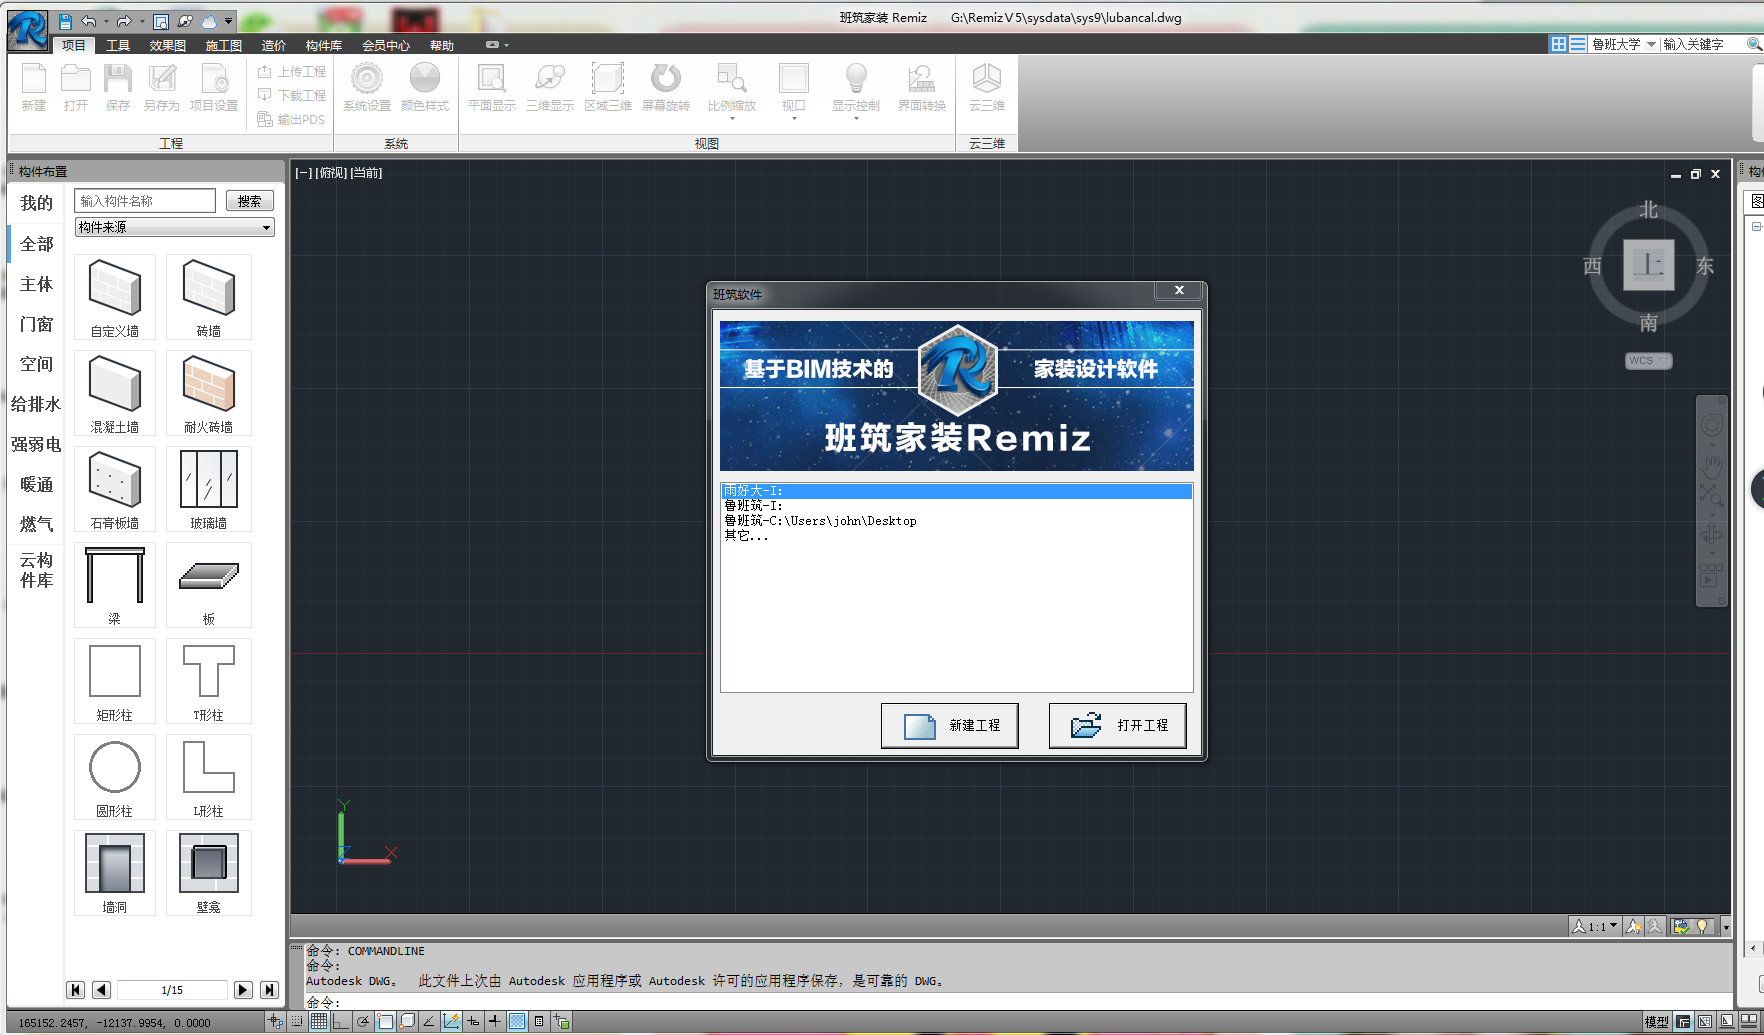Screen dimensions: 1764x1035
Task: Click 三维显示 3D display icon
Action: (550, 87)
